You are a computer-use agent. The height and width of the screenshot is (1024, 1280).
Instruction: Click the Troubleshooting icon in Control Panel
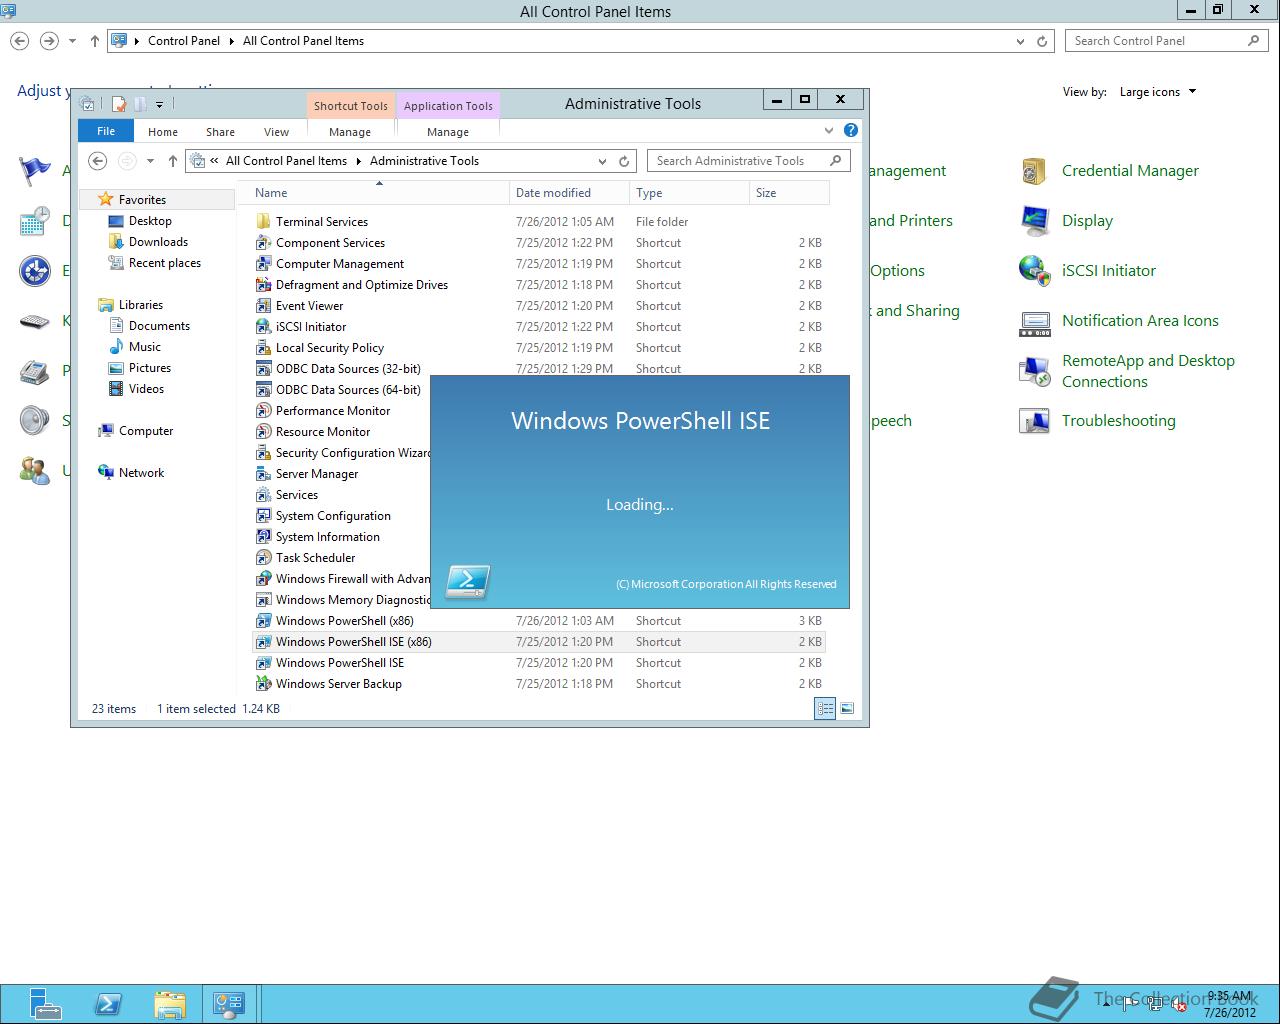1034,421
